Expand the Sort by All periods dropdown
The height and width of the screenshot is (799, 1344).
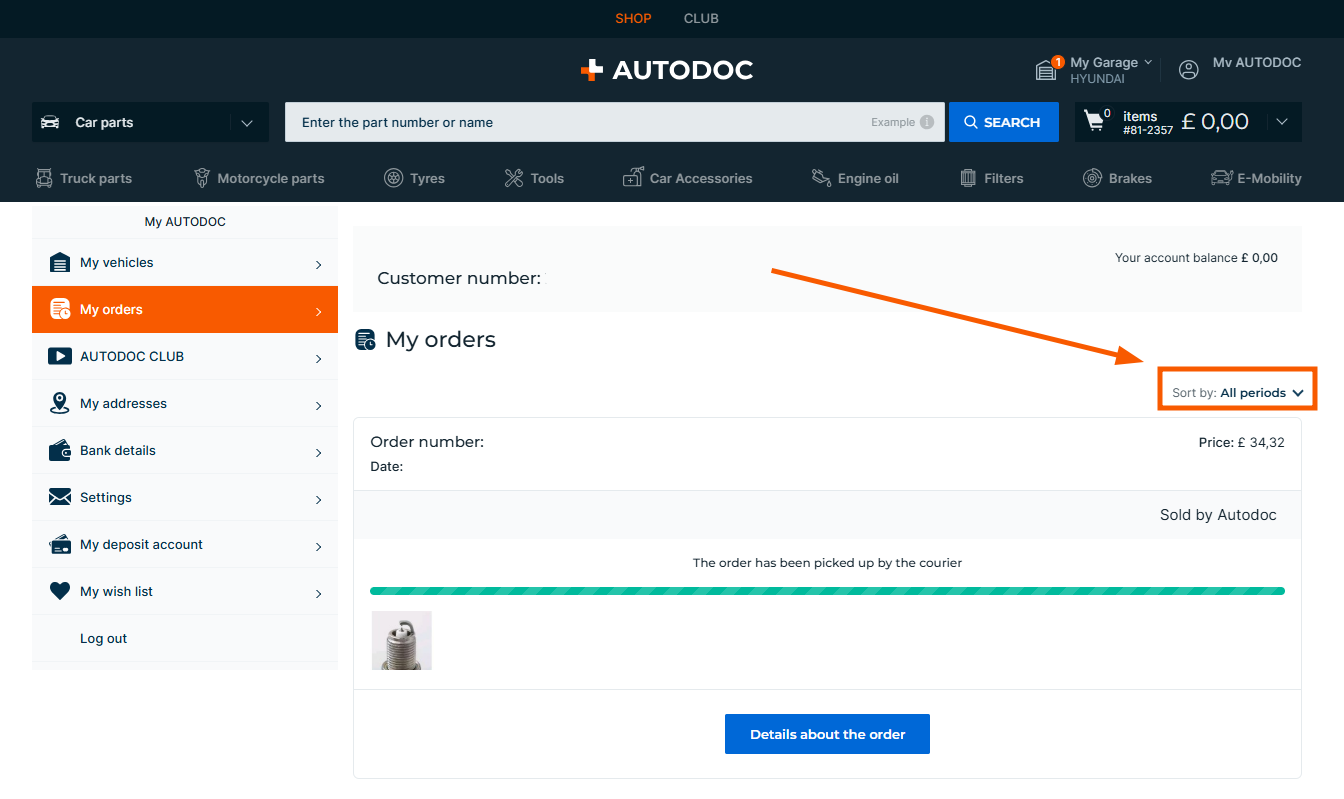pyautogui.click(x=1238, y=393)
